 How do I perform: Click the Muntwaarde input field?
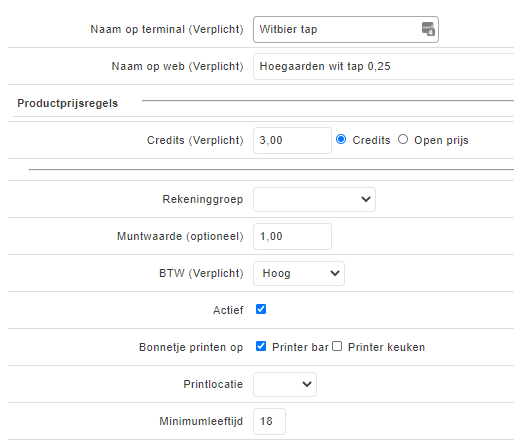pyautogui.click(x=292, y=236)
